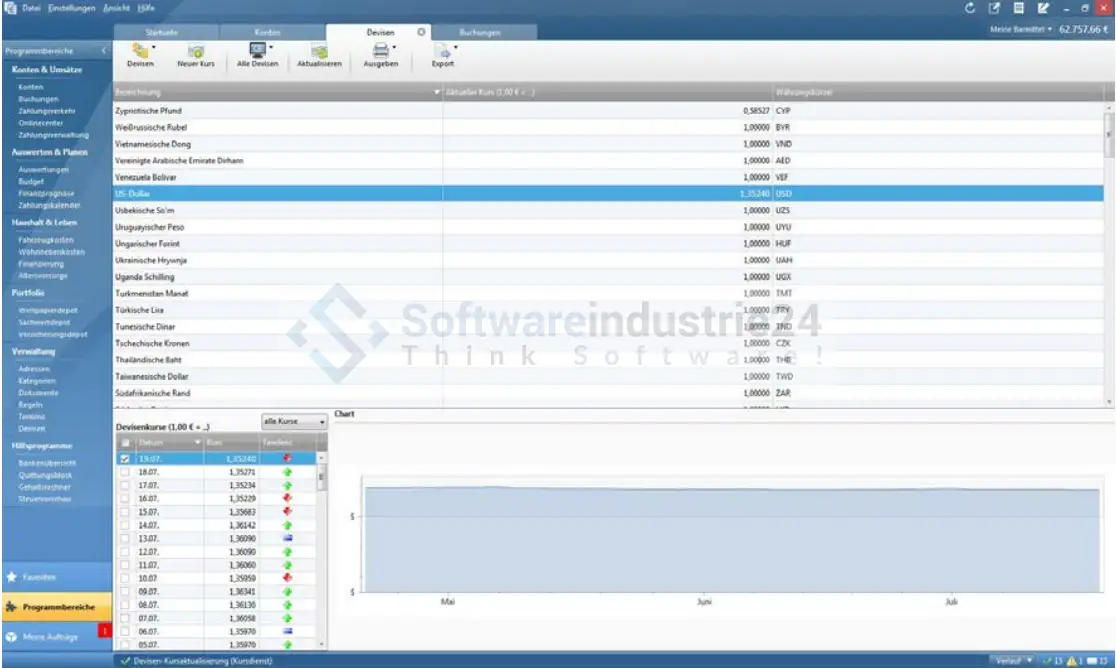Collapse the Programmbereiche sidebar panel
This screenshot has height=668, width=1116.
[x=103, y=51]
